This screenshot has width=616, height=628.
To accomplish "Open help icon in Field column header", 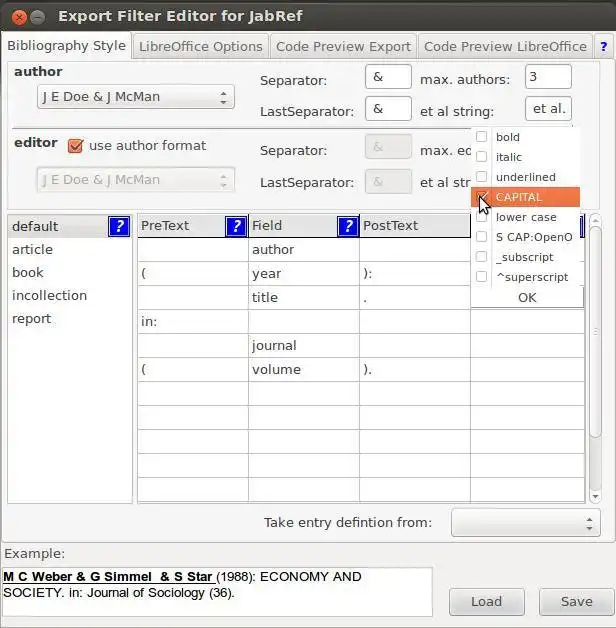I will click(348, 226).
